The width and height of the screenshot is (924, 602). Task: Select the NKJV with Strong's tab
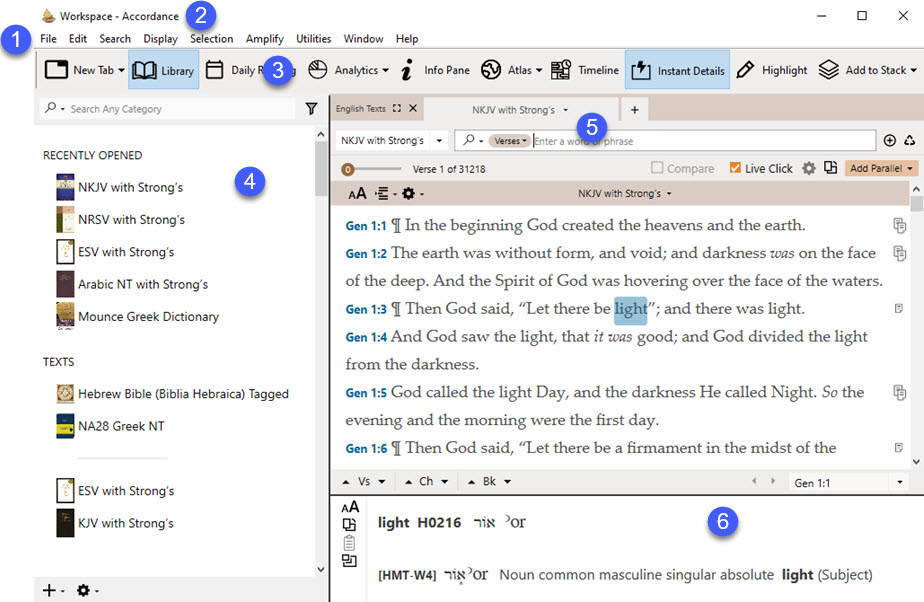pyautogui.click(x=522, y=110)
